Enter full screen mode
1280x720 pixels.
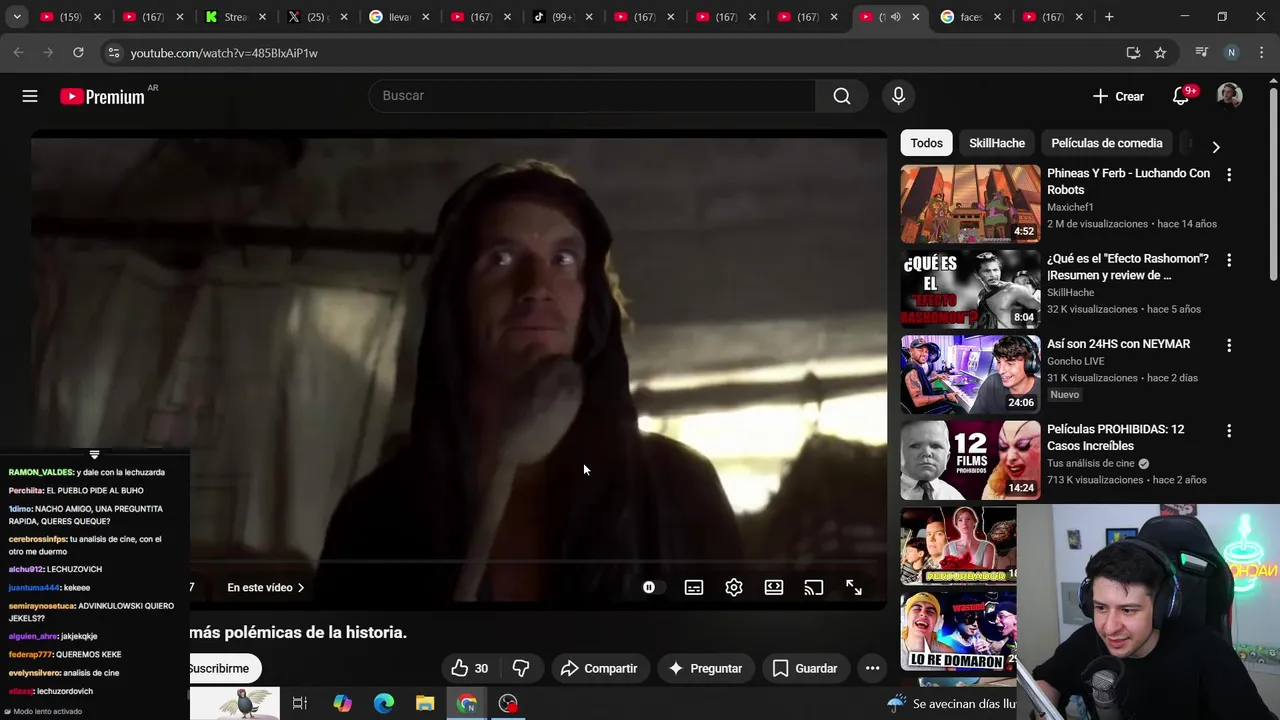tap(854, 588)
